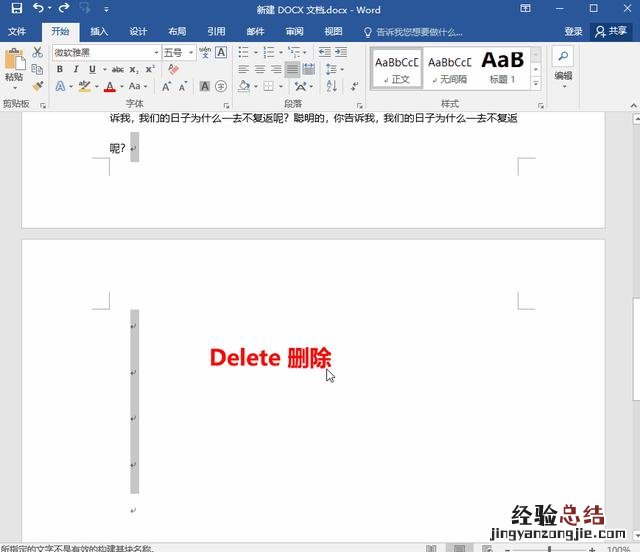Image resolution: width=640 pixels, height=552 pixels.
Task: Click the Share button with person icon
Action: point(612,32)
